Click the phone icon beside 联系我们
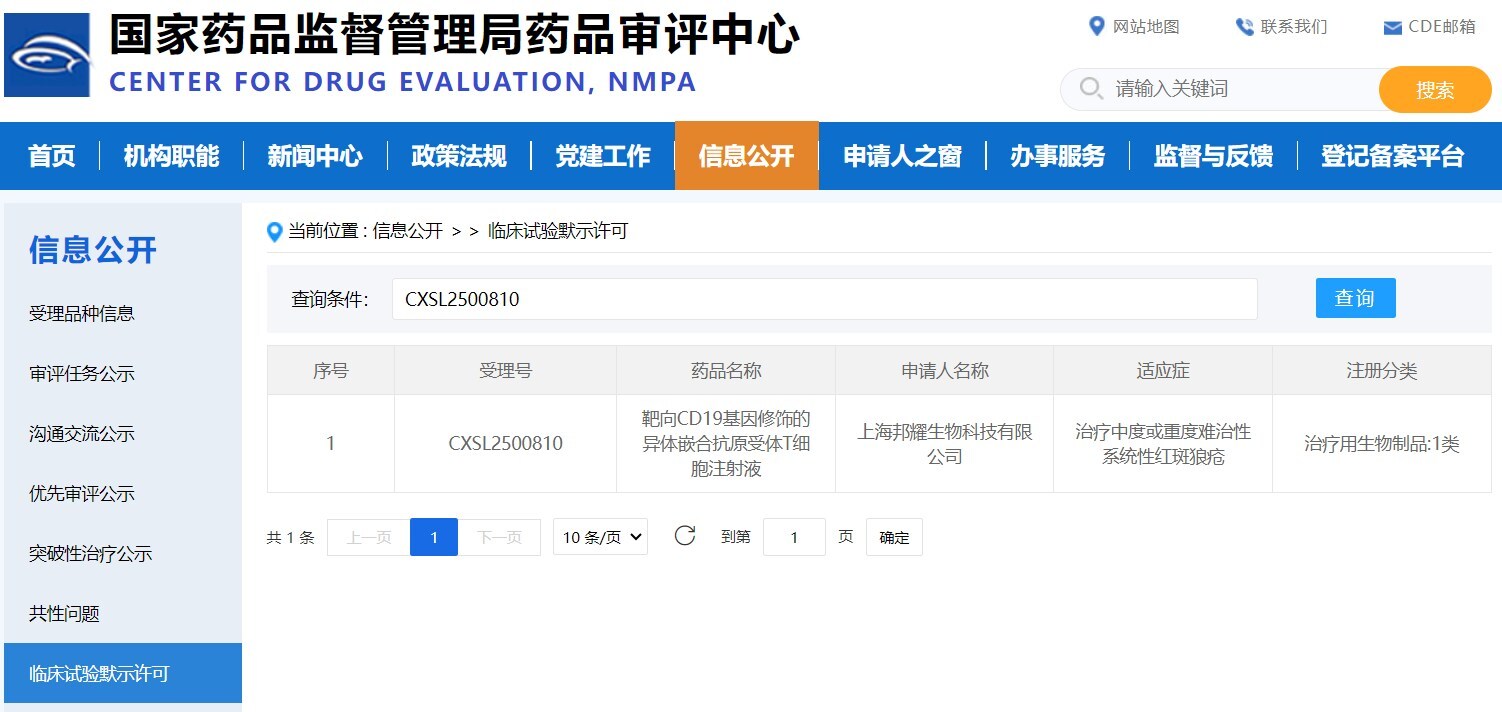This screenshot has height=712, width=1502. (x=1243, y=27)
